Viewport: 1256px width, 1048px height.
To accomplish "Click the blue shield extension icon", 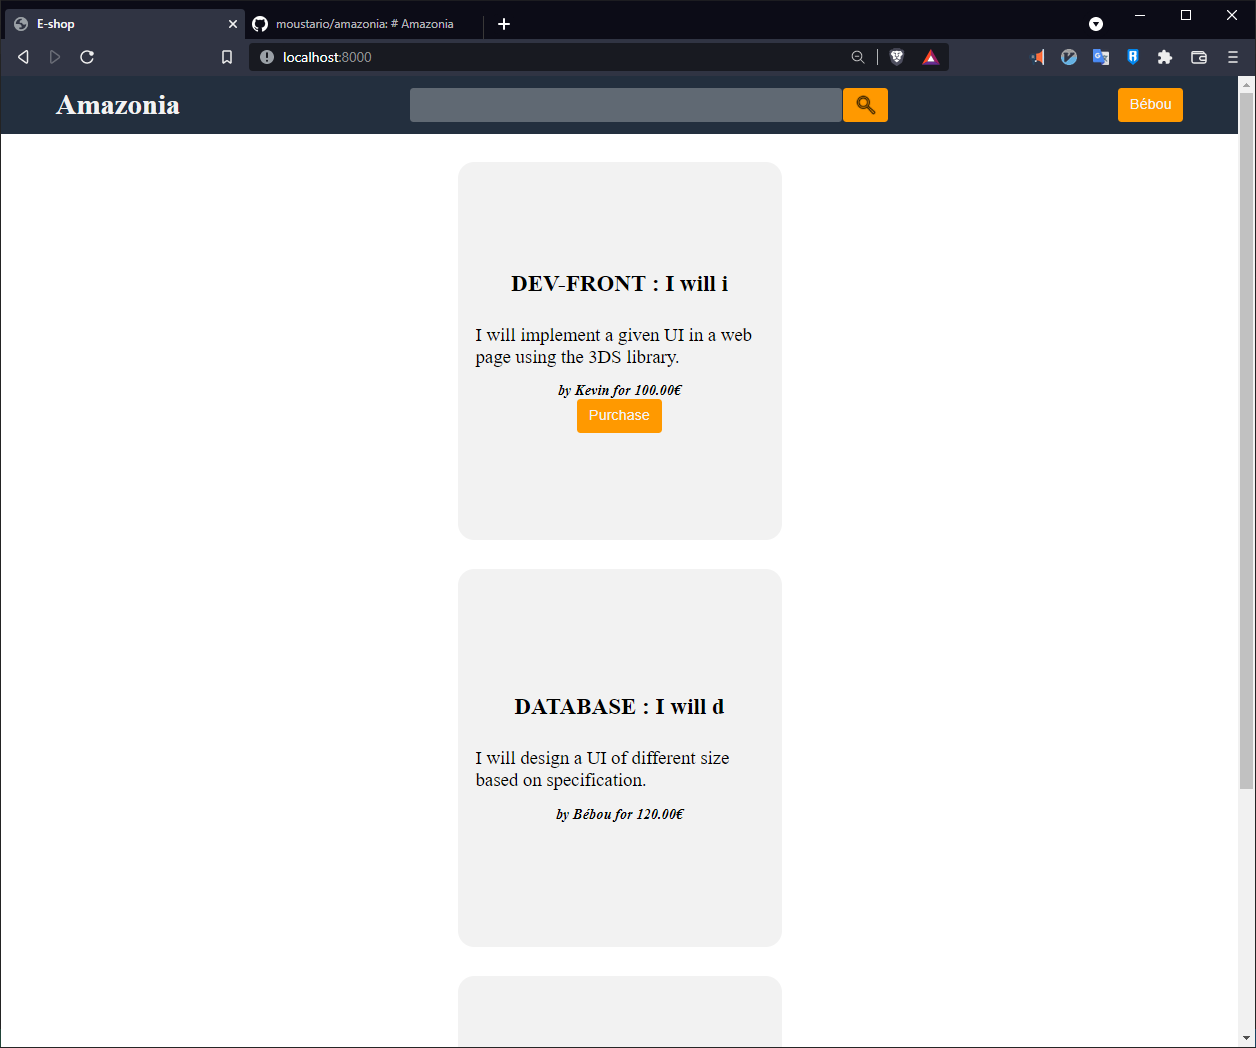I will 1133,57.
